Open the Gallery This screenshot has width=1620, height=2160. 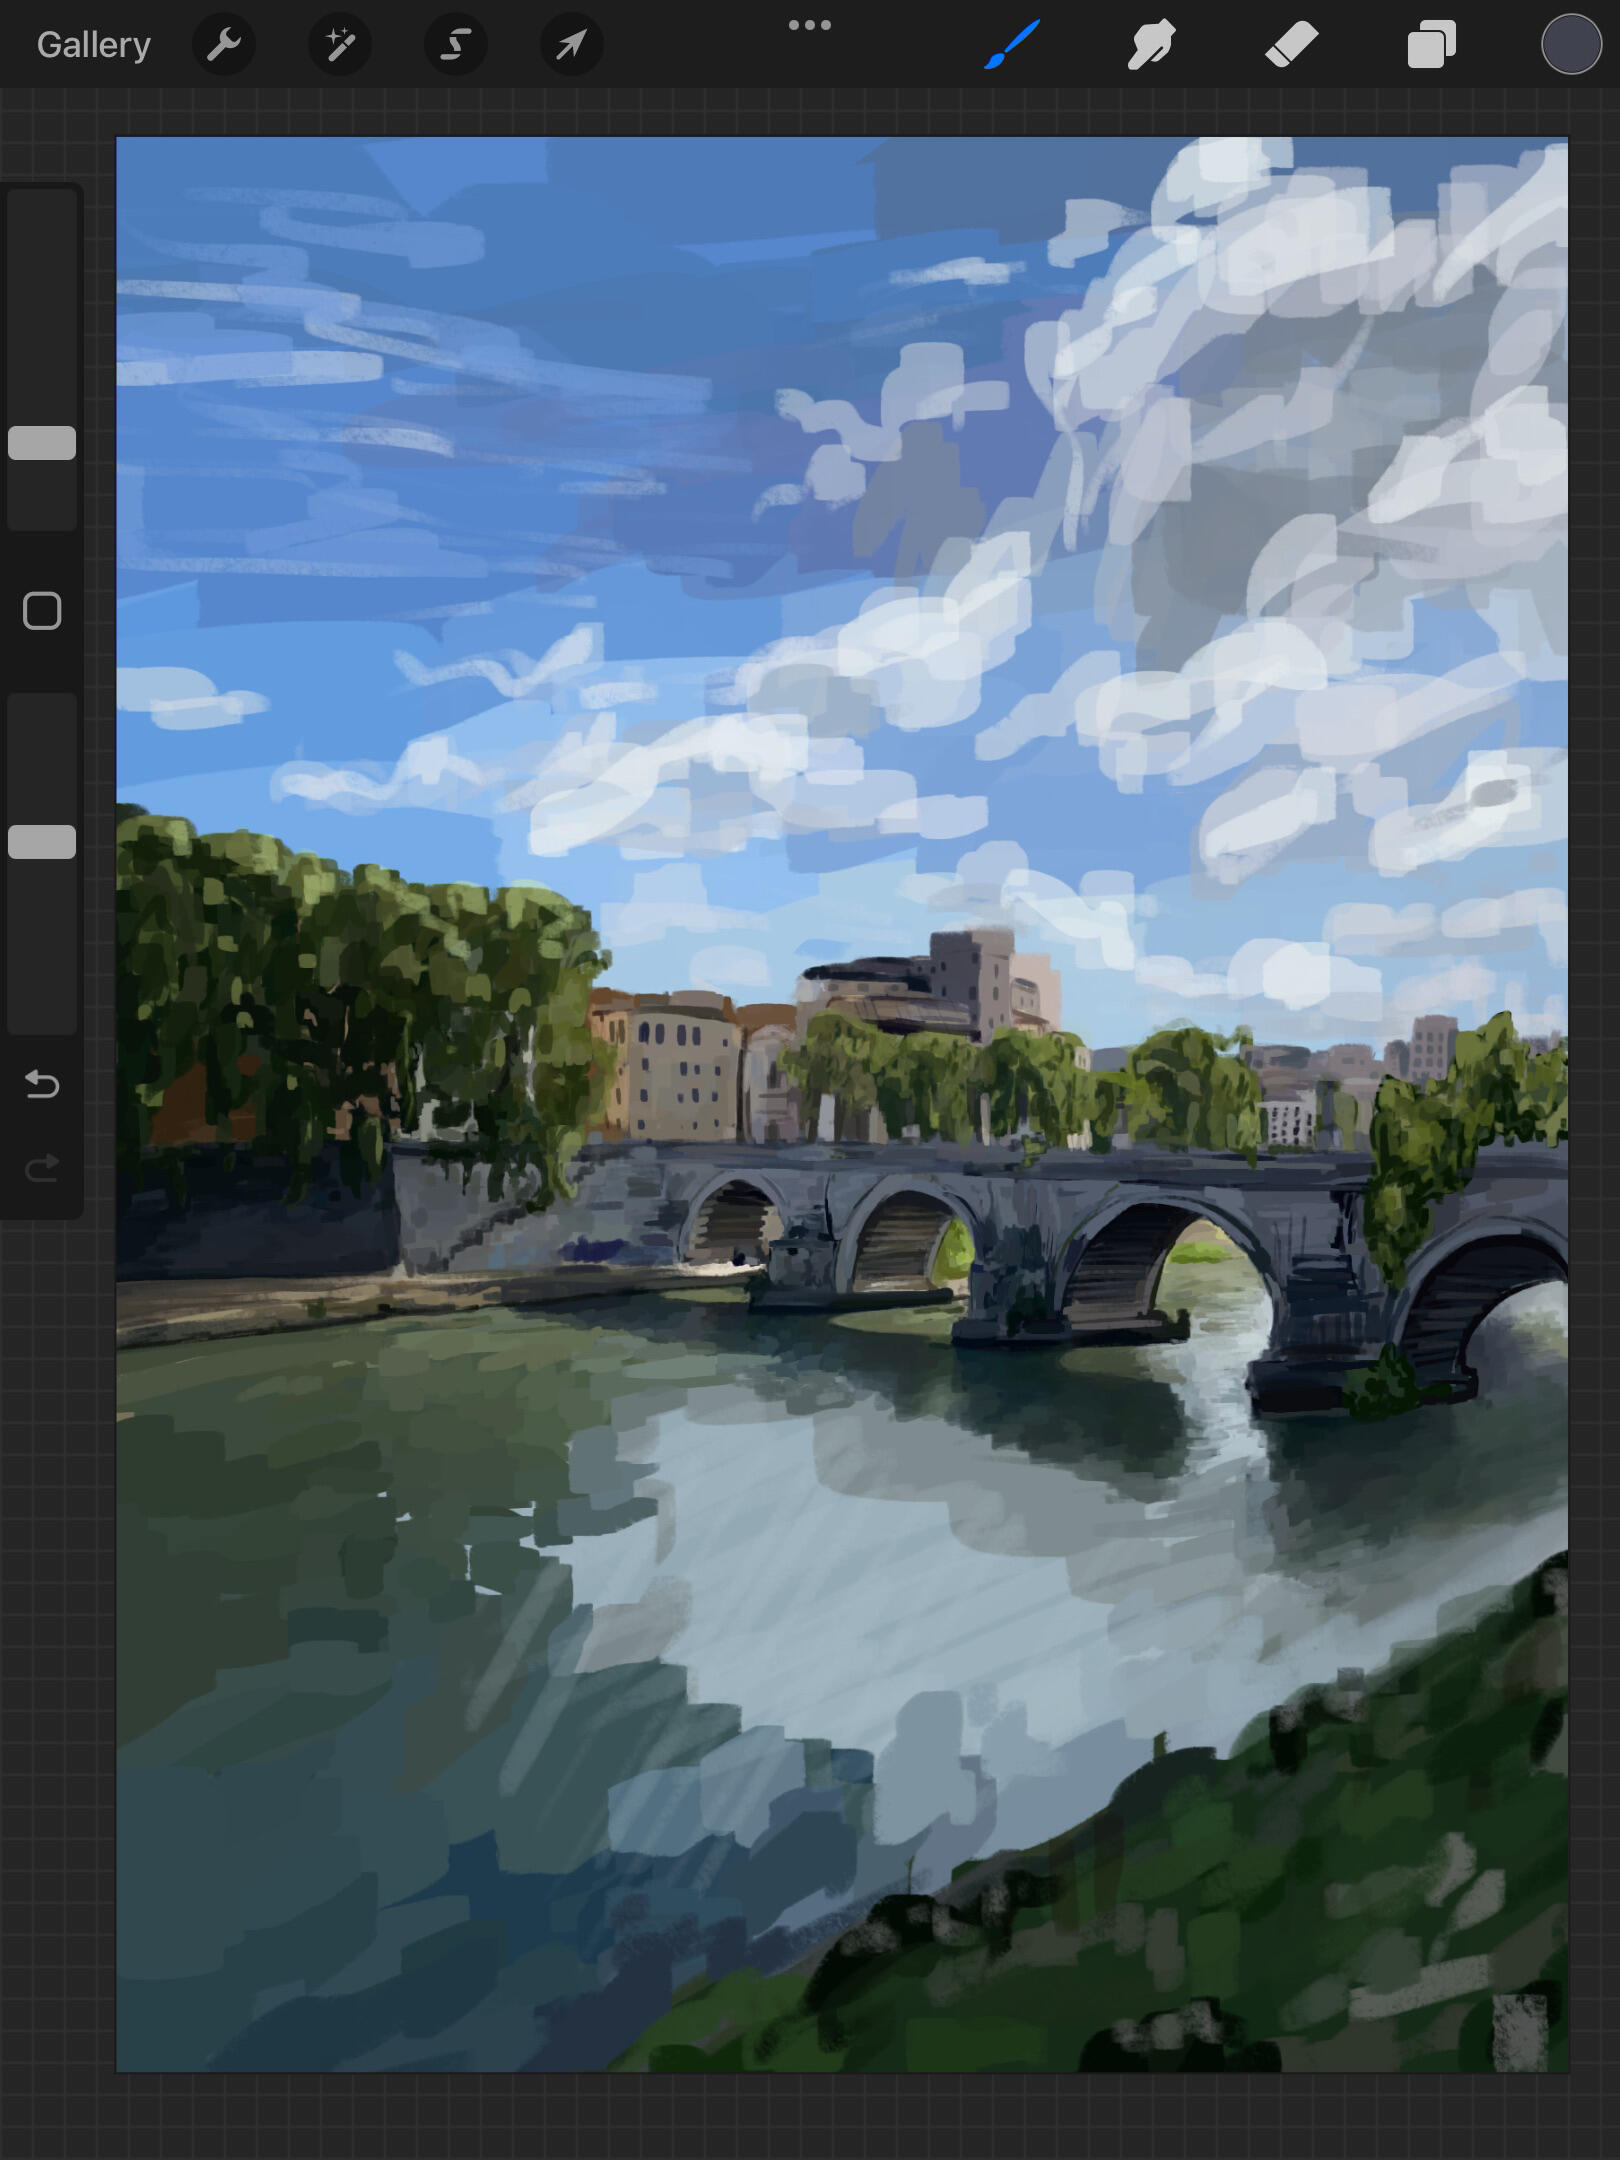pyautogui.click(x=93, y=45)
